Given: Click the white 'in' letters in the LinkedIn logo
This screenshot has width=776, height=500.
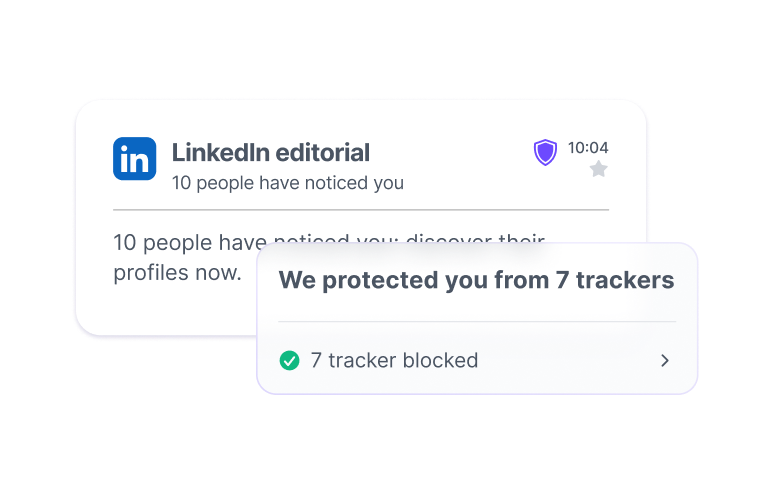Looking at the screenshot, I should point(134,160).
